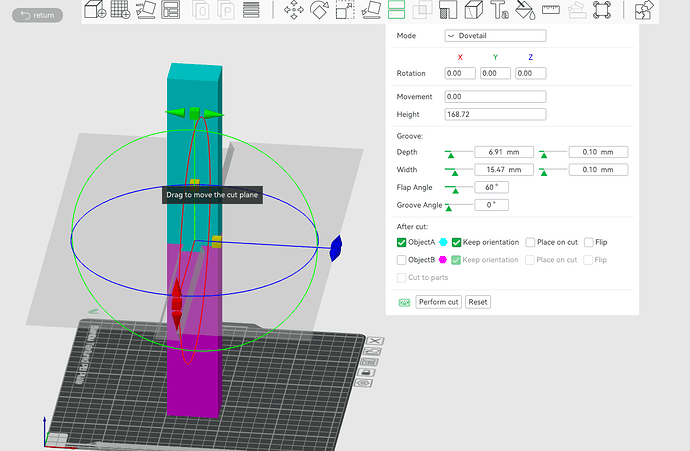
Task: Click the Add object cube icon
Action: [x=95, y=9]
